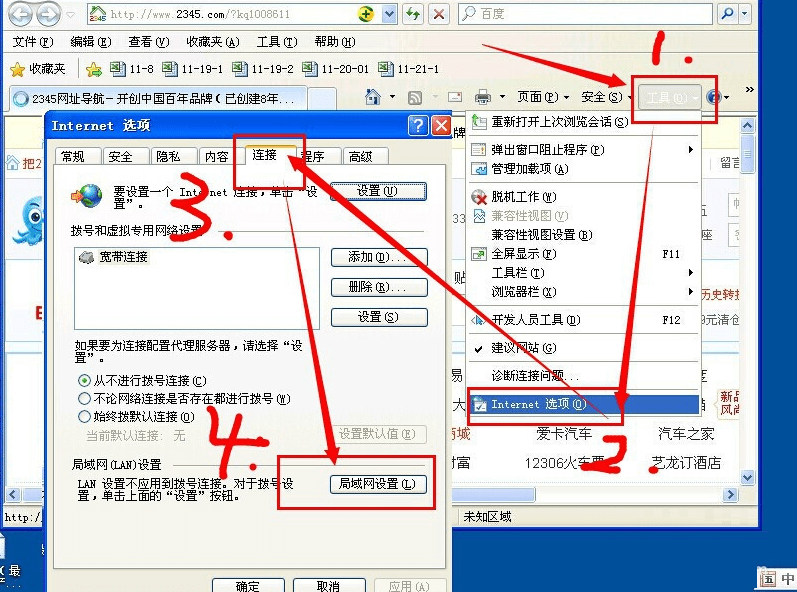Image resolution: width=797 pixels, height=592 pixels.
Task: Open the 11-21-1 favorites bookmark
Action: click(x=409, y=69)
